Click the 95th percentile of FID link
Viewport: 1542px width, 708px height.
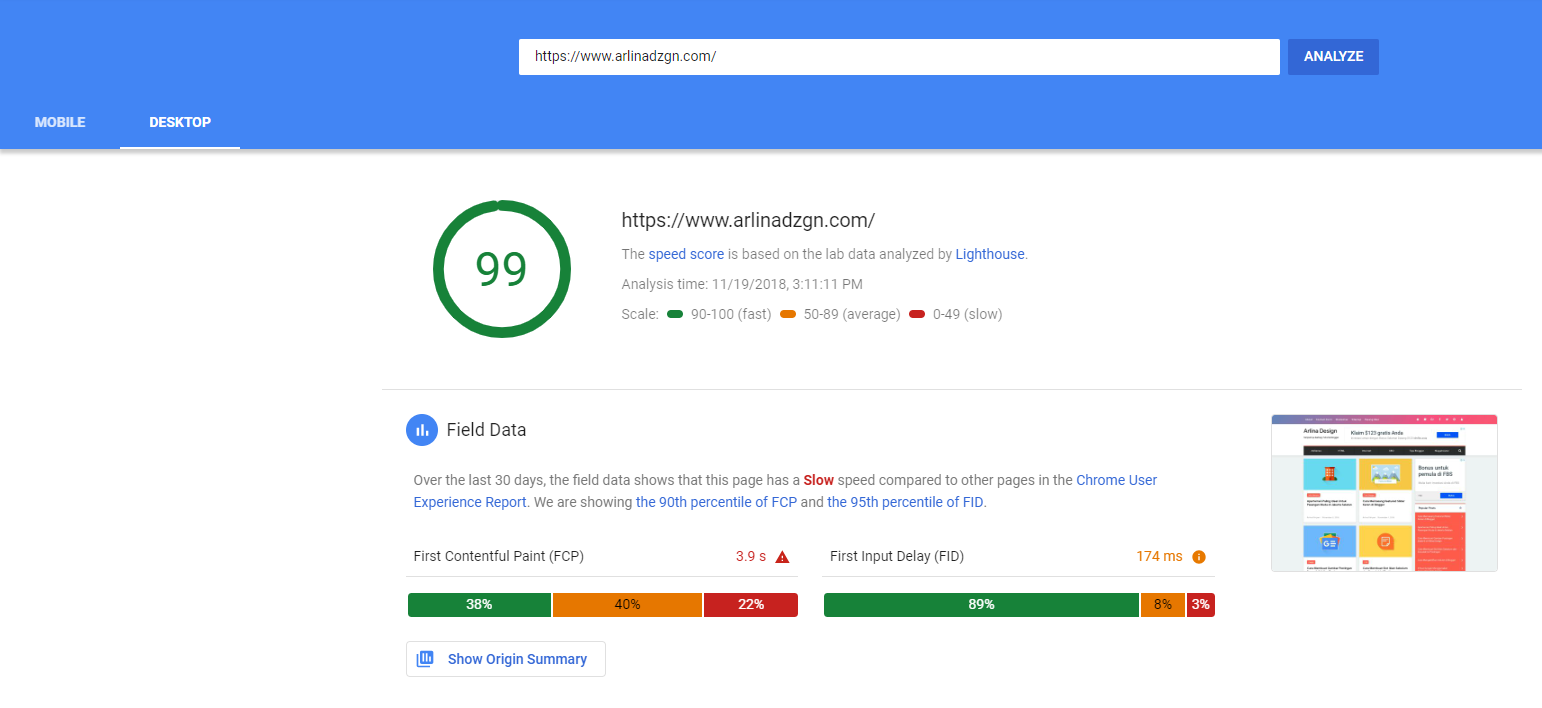905,502
